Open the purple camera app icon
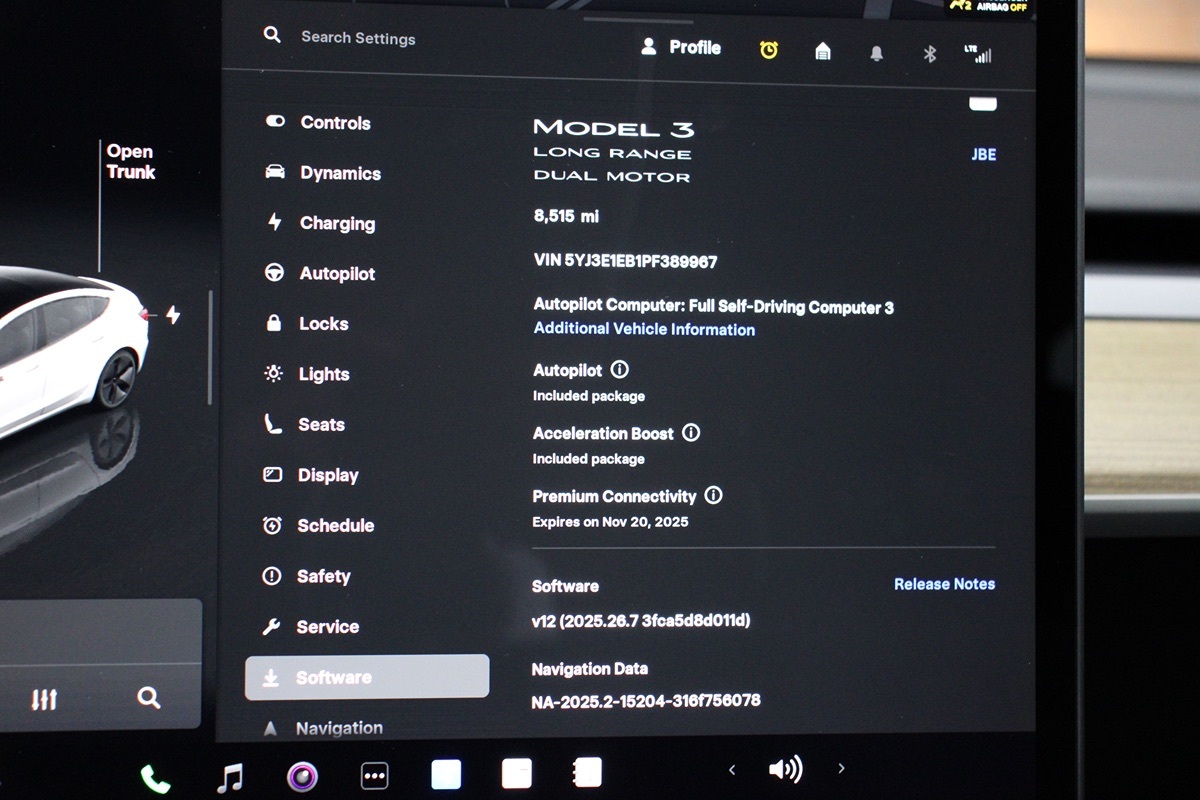 click(x=302, y=776)
